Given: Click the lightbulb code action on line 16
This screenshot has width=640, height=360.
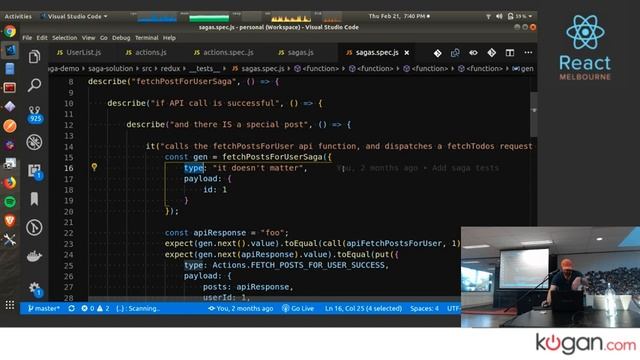Looking at the screenshot, I should pyautogui.click(x=94, y=167).
